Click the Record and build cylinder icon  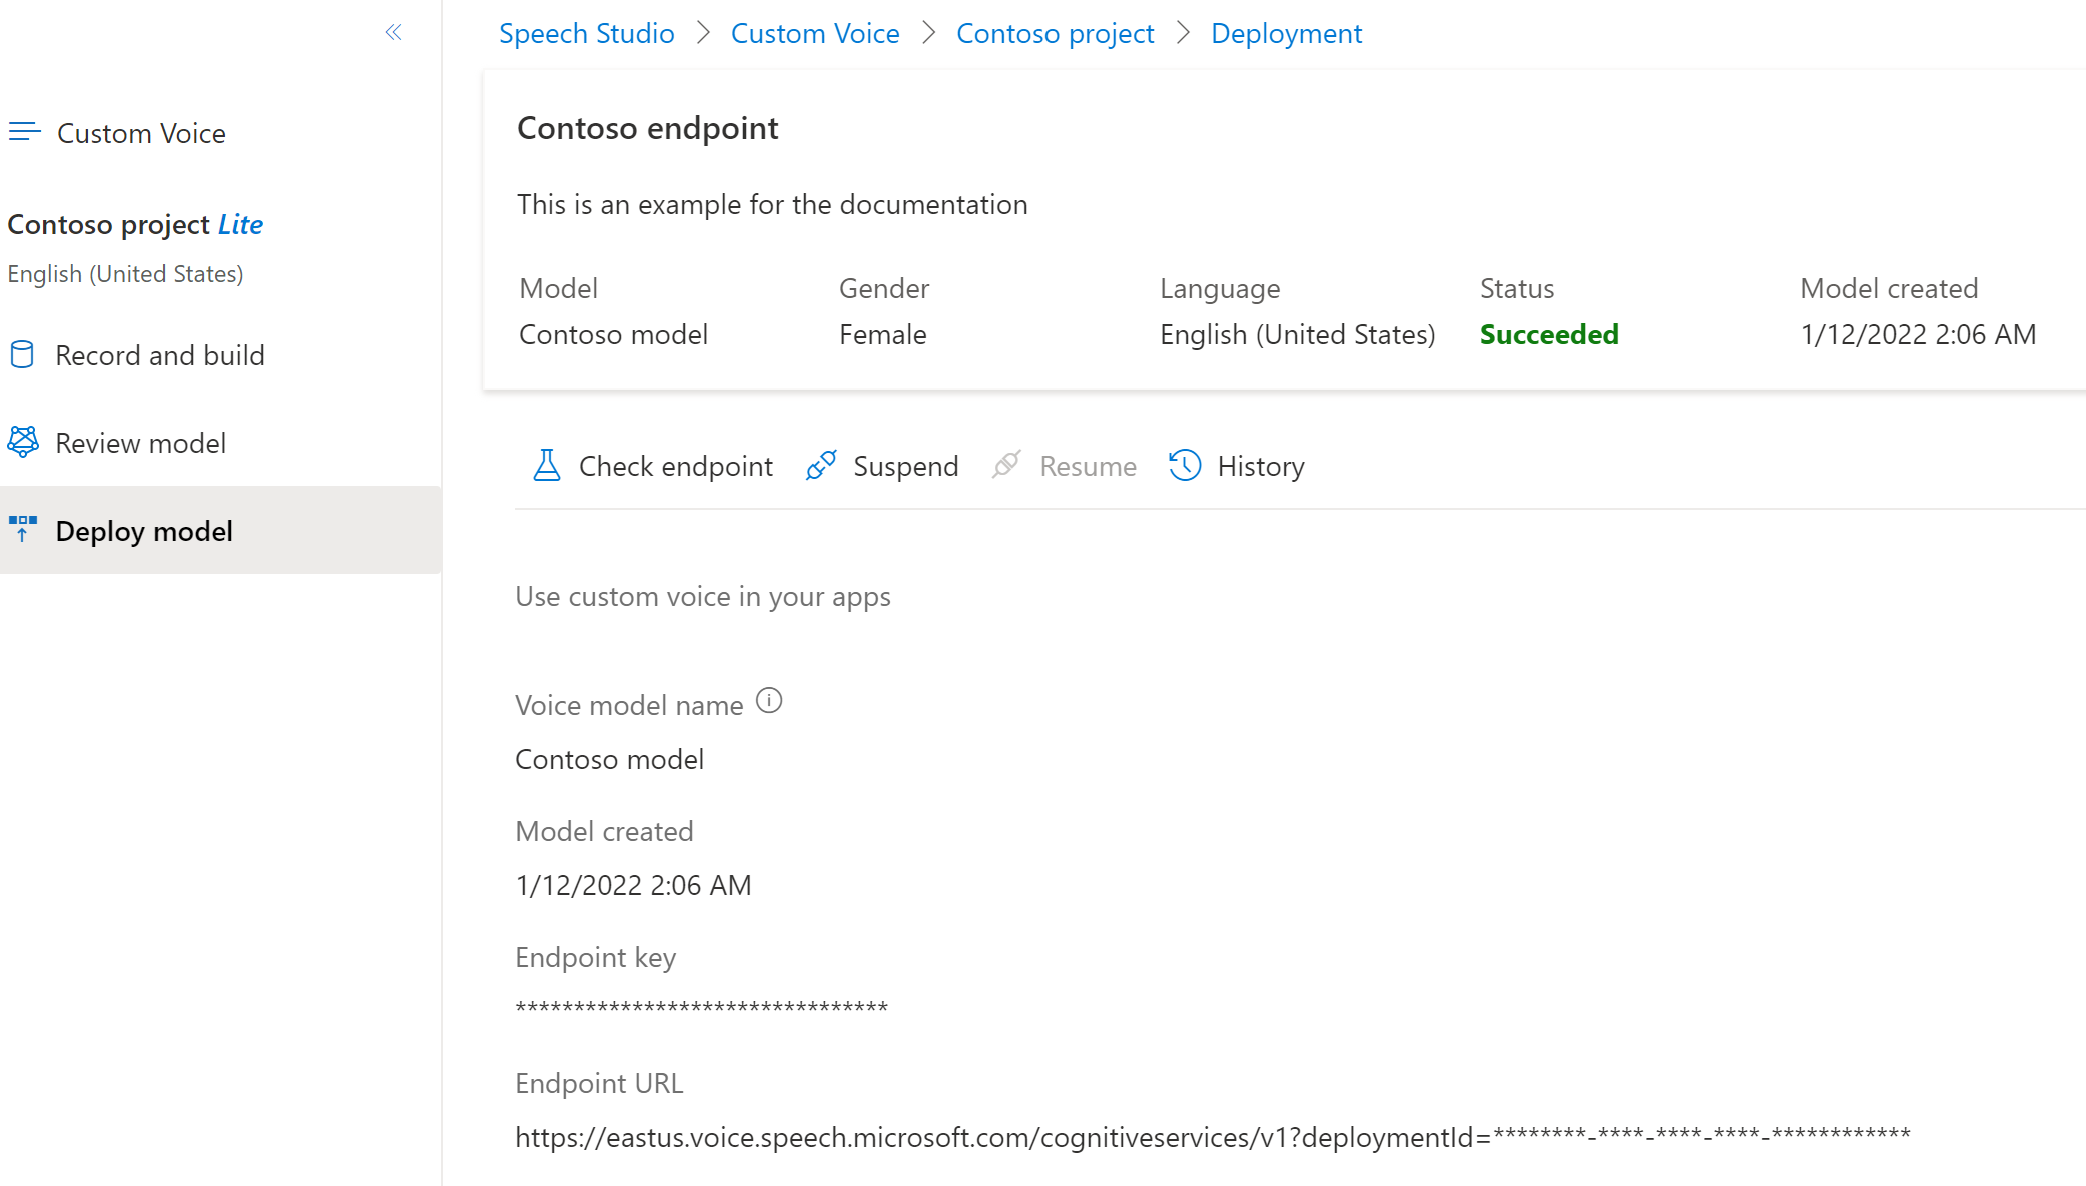[x=22, y=355]
